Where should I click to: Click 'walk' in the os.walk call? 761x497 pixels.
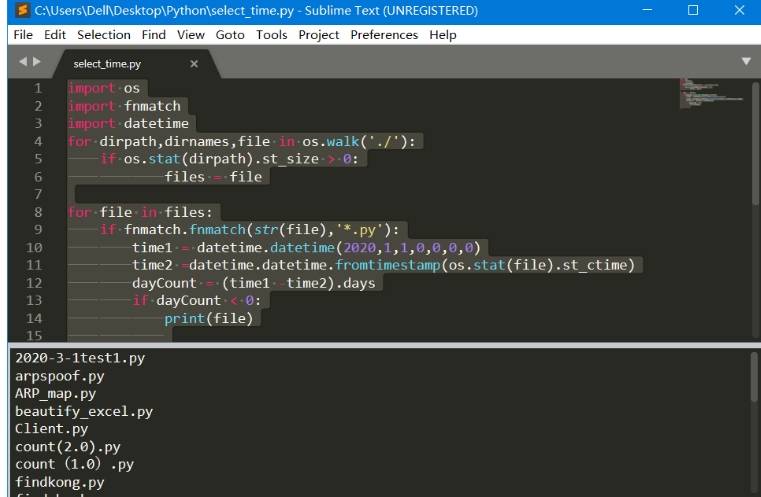pyautogui.click(x=343, y=142)
